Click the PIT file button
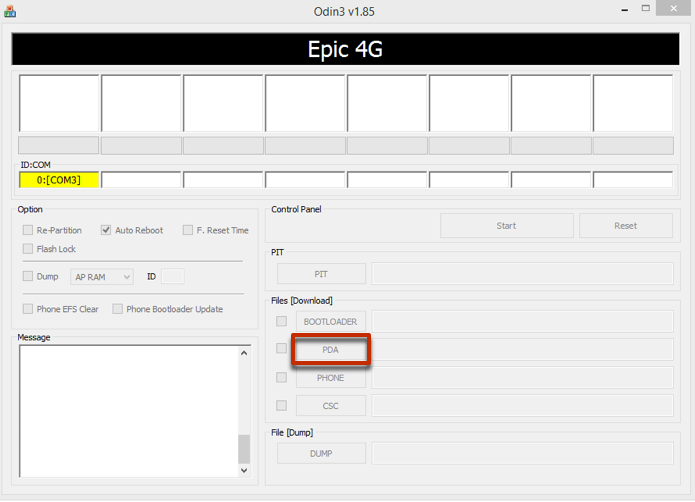 point(321,274)
